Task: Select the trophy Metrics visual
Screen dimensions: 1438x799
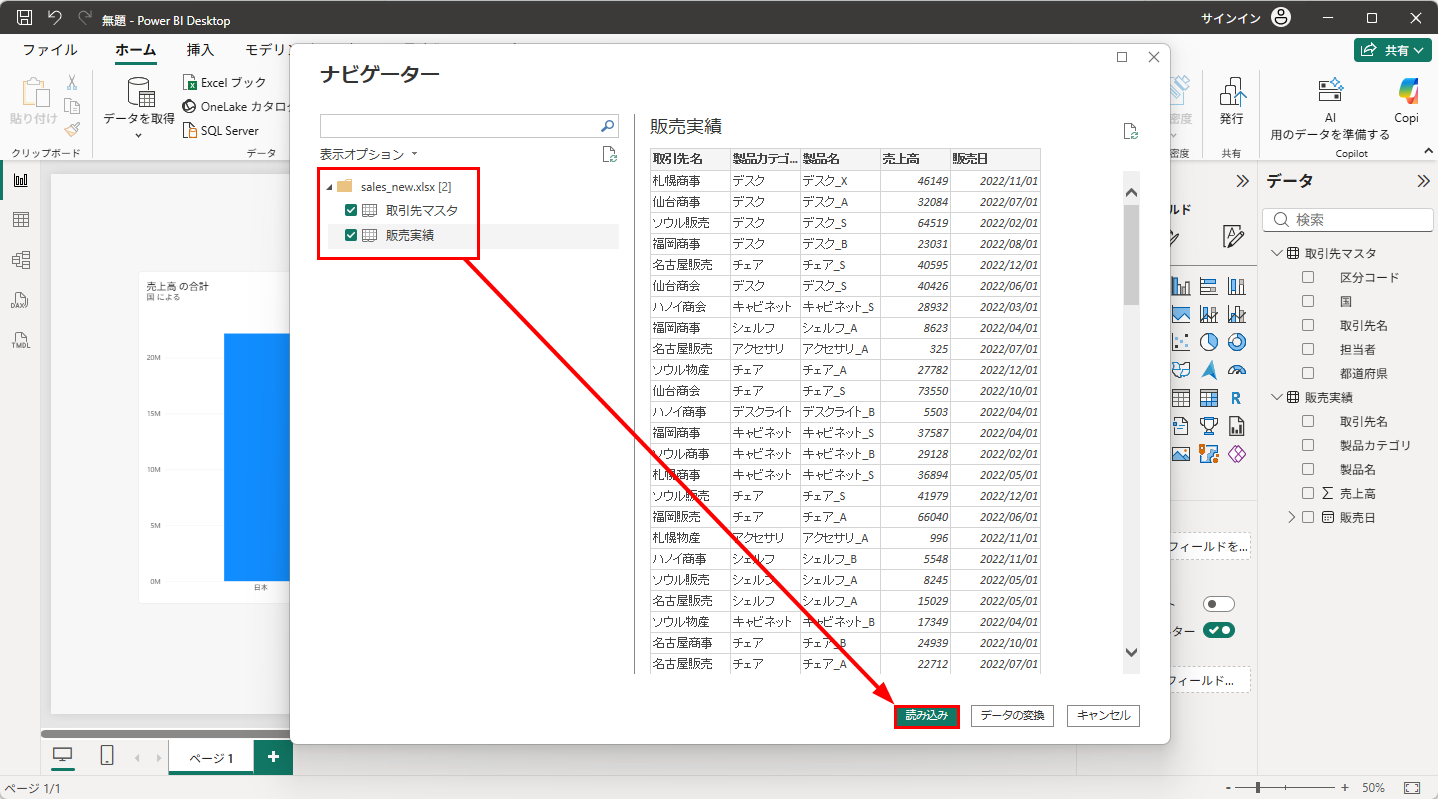Action: (1208, 426)
